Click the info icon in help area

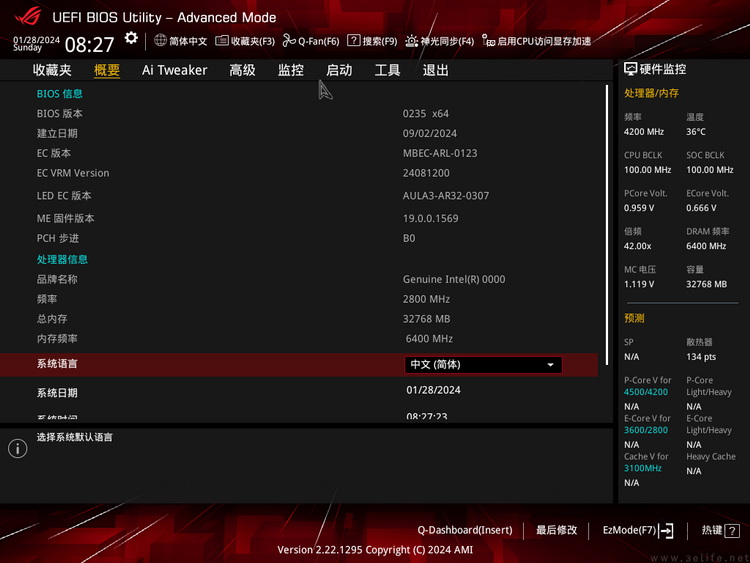tap(18, 449)
